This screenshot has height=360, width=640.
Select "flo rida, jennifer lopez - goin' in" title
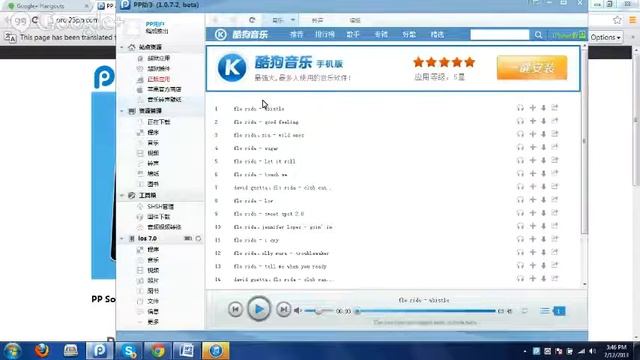283,227
